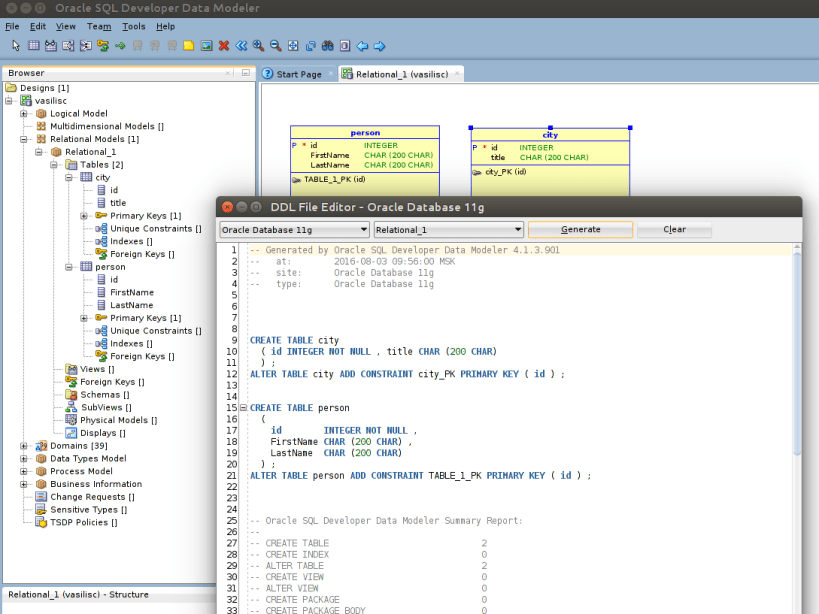Open the Oracle Database 11g dropdown
Screen dimensions: 819x614
coord(294,229)
